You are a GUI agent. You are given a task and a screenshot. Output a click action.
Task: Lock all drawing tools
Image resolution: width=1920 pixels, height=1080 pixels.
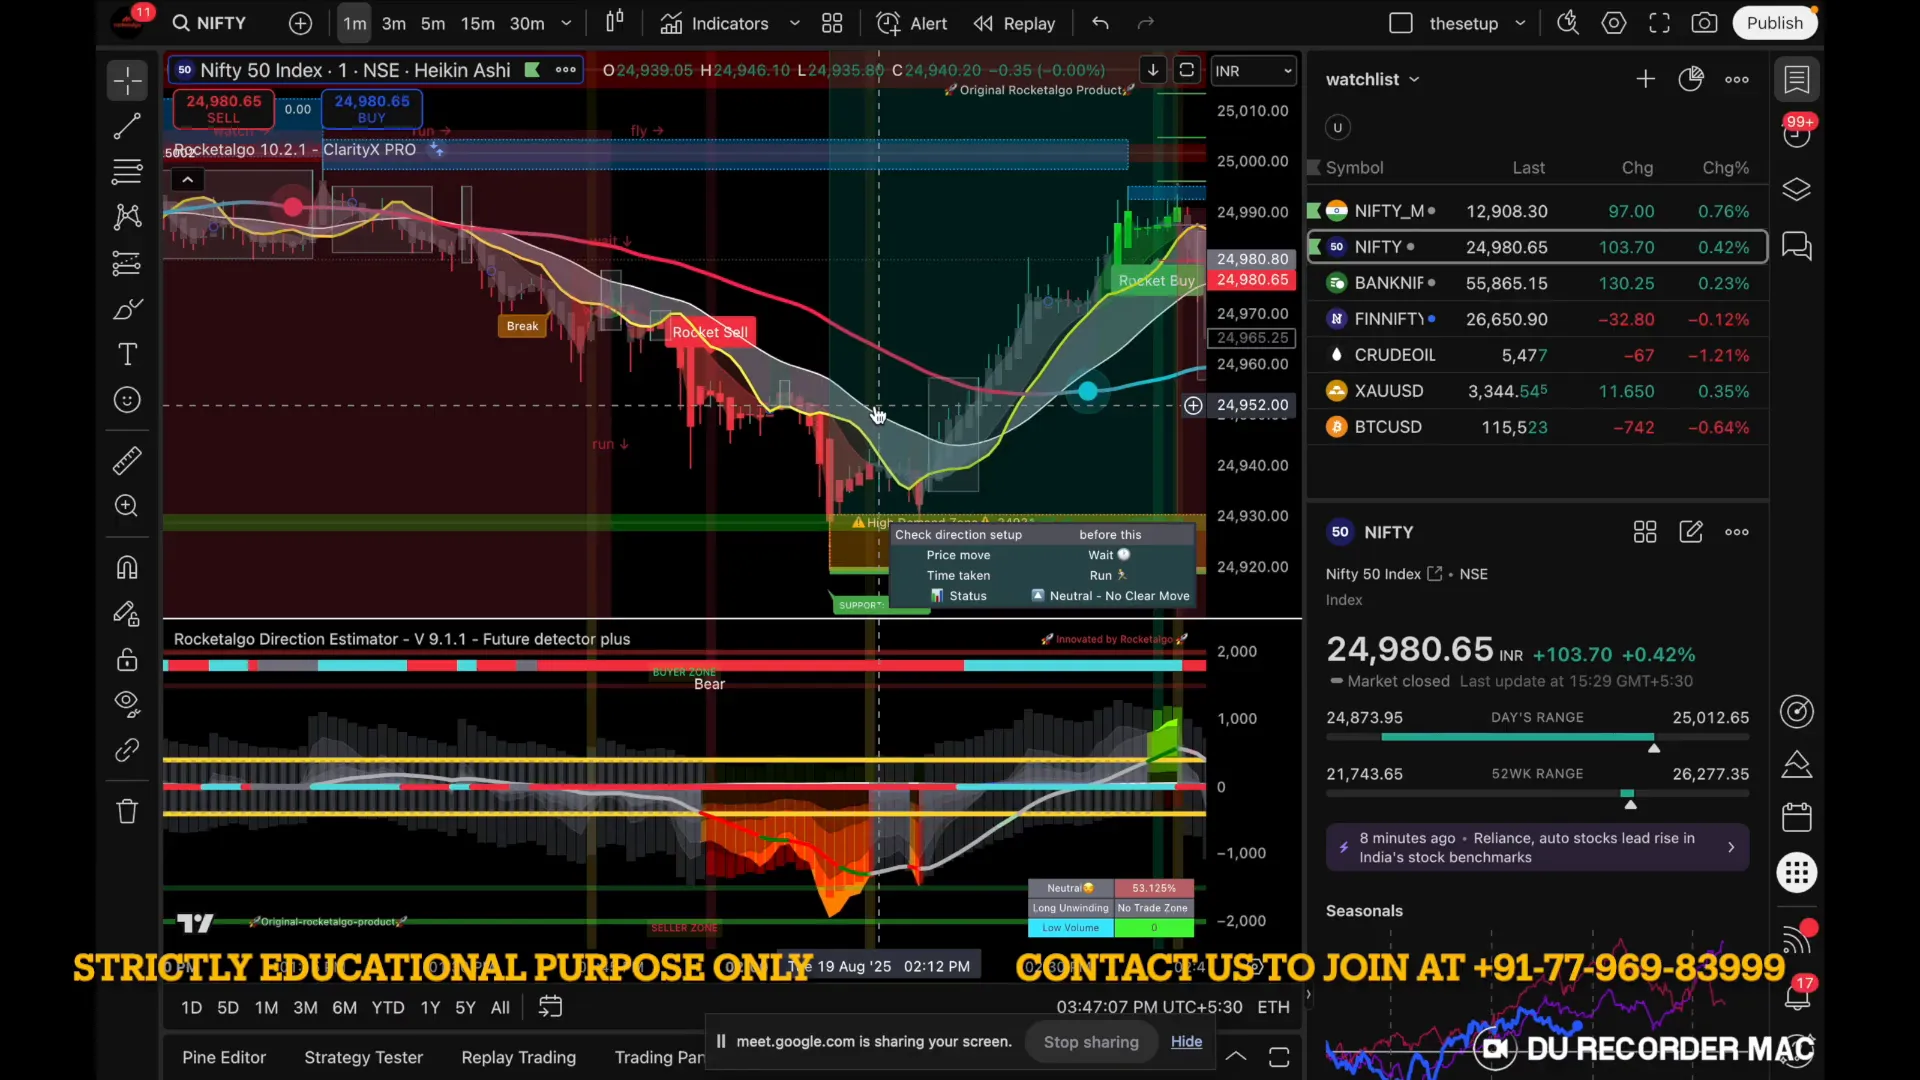point(127,659)
